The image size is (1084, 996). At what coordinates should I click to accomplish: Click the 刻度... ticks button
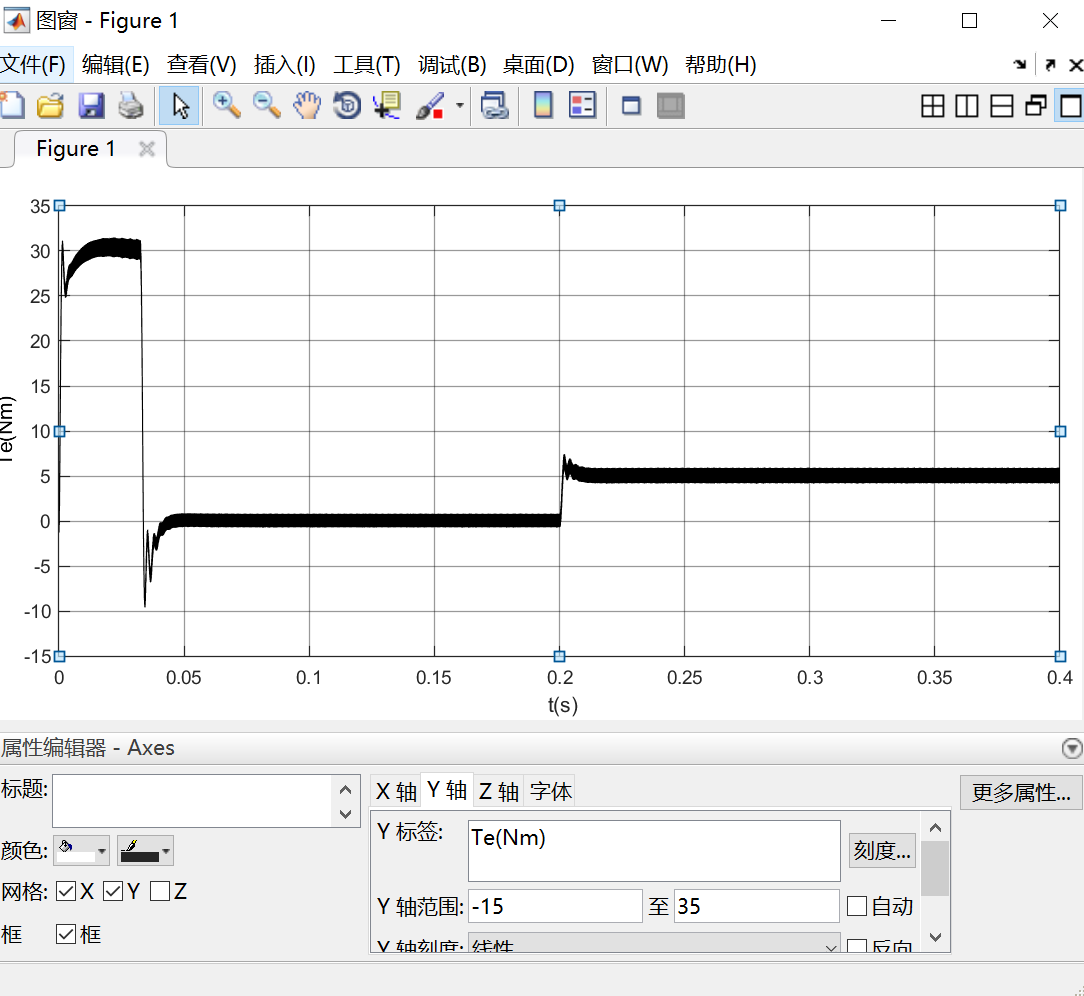(x=882, y=850)
